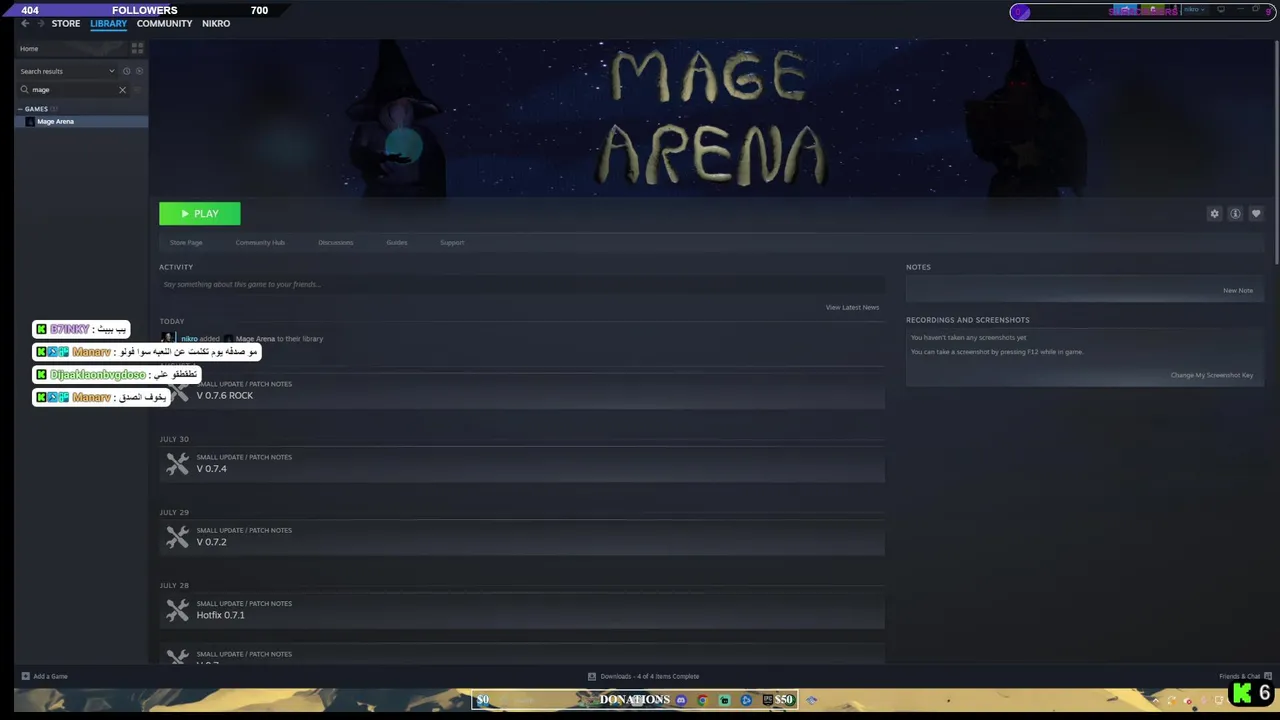Open the NIKRO profile tab
This screenshot has height=720, width=1280.
[x=216, y=23]
